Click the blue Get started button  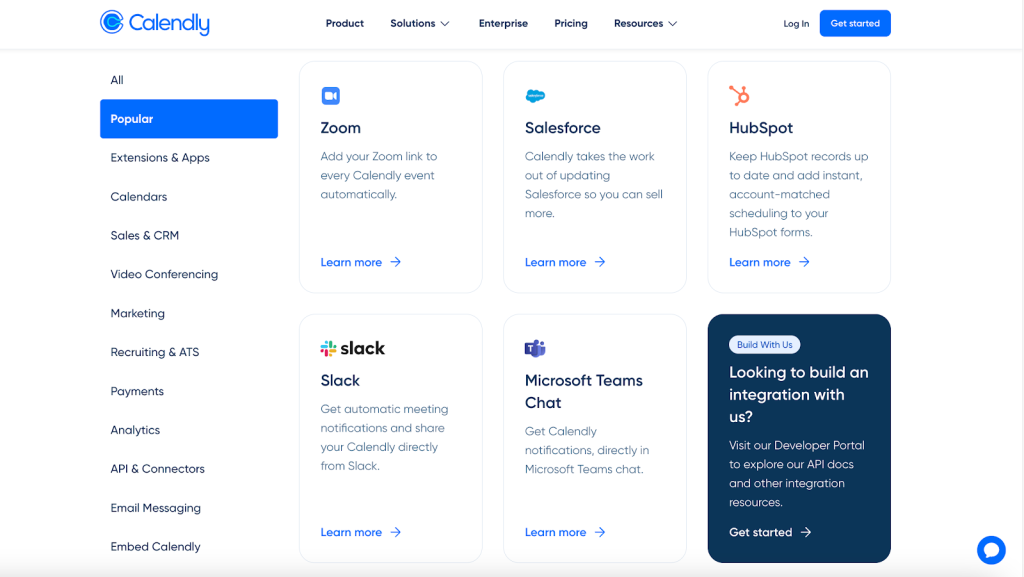point(855,23)
